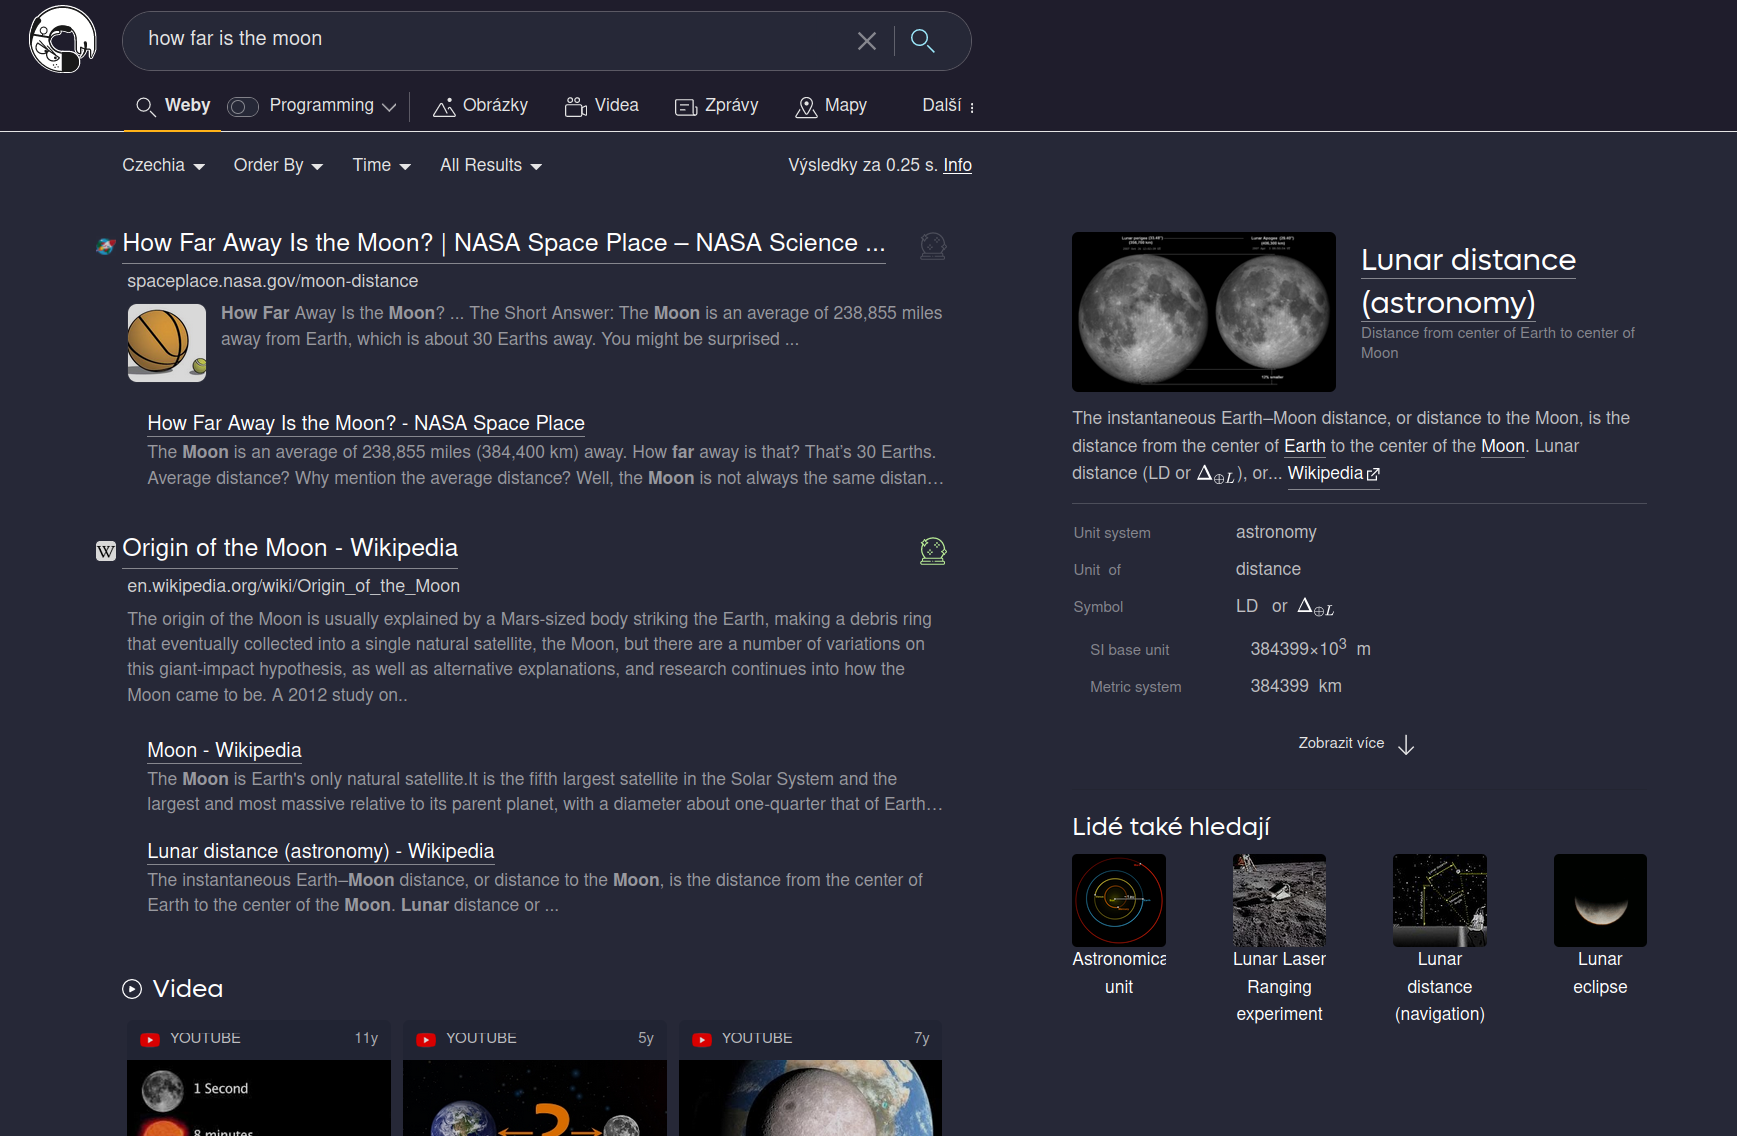Click the first YouTube video icon
This screenshot has height=1136, width=1737.
coord(150,1040)
